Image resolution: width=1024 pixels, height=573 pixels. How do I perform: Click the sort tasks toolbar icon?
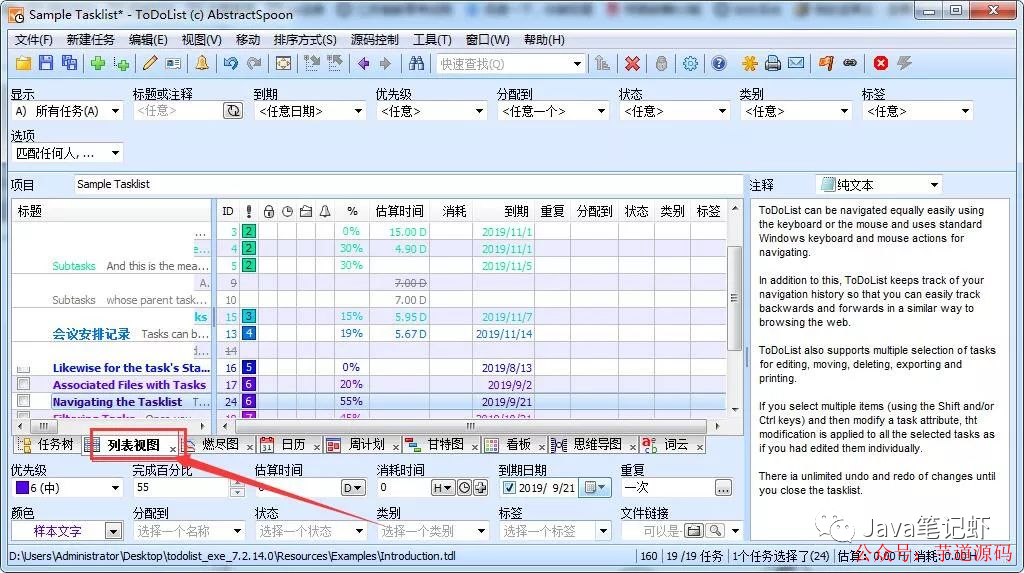[x=602, y=63]
